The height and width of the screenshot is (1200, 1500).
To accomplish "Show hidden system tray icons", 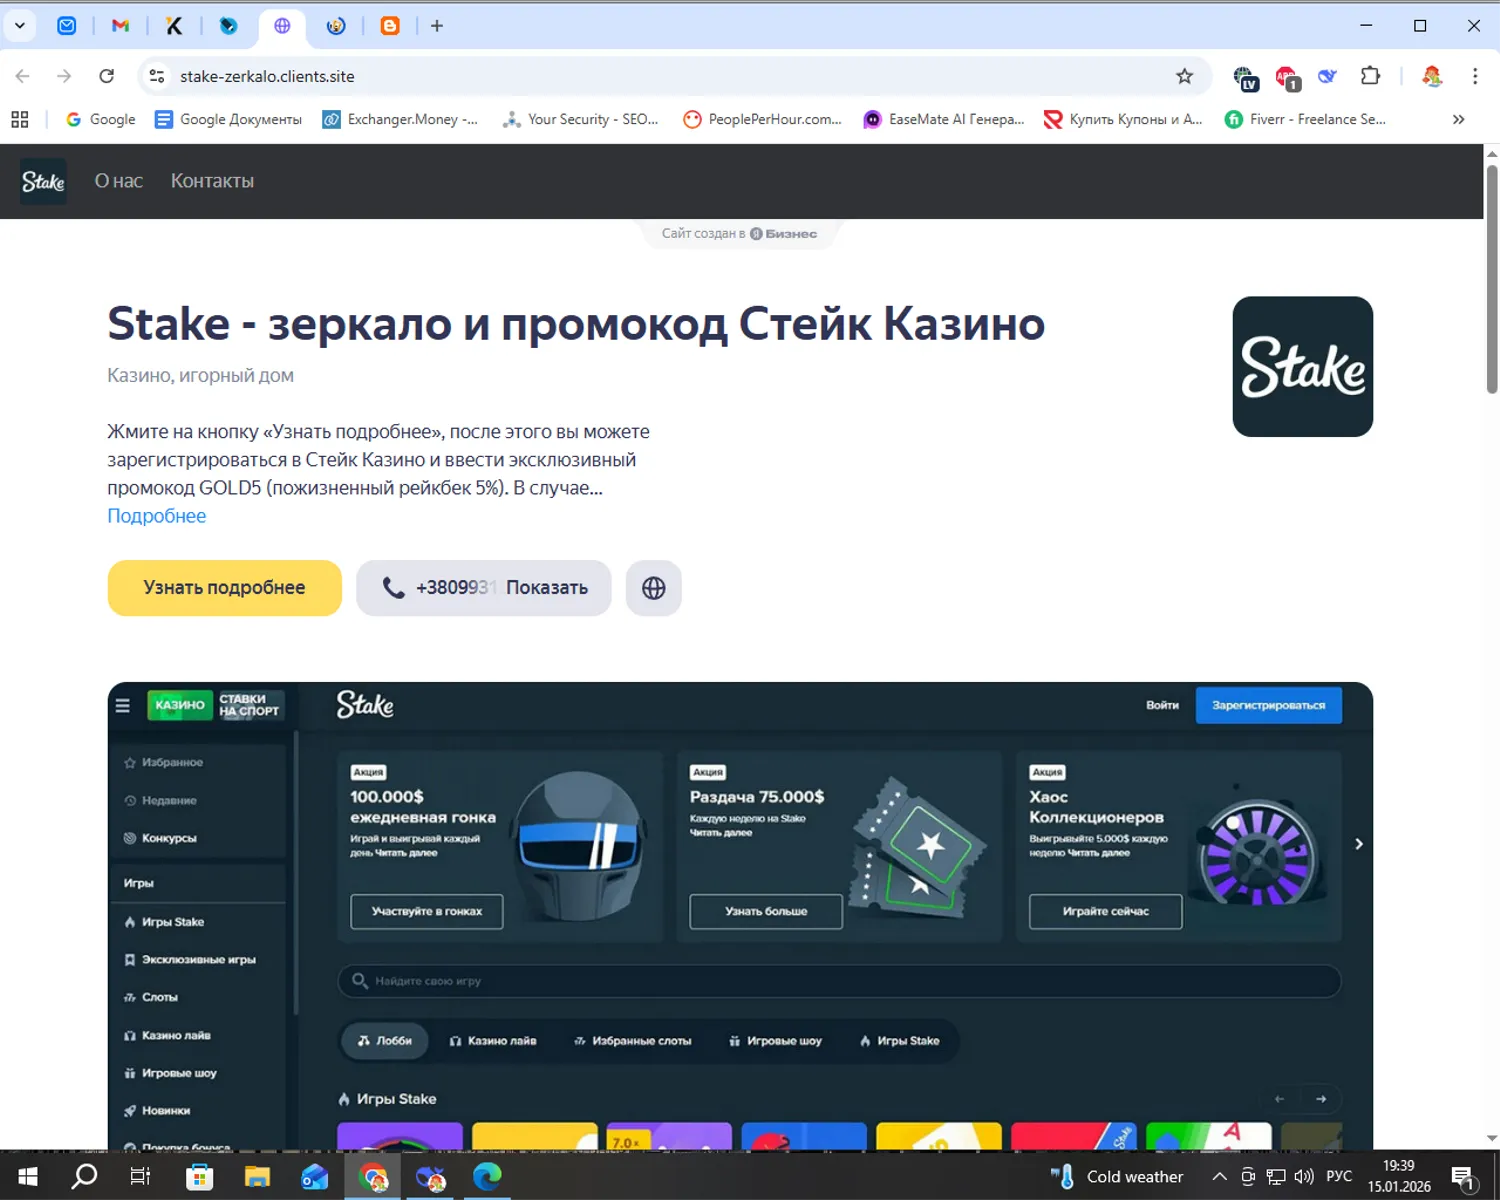I will coord(1219,1177).
